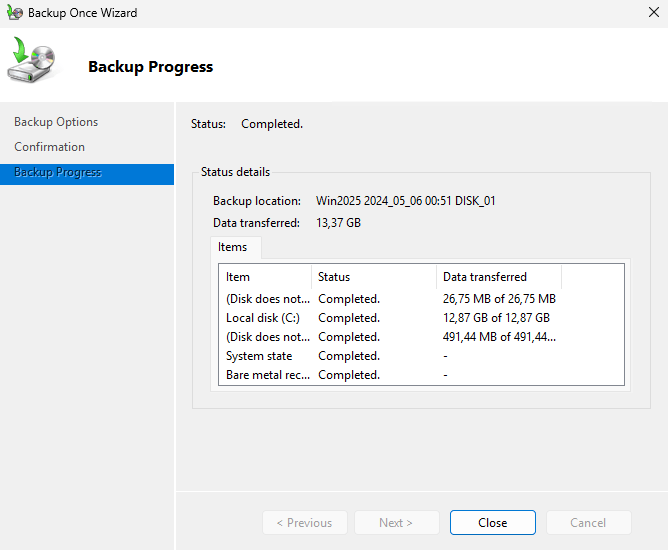
Task: Click the grayed-out Cancel button
Action: click(588, 523)
